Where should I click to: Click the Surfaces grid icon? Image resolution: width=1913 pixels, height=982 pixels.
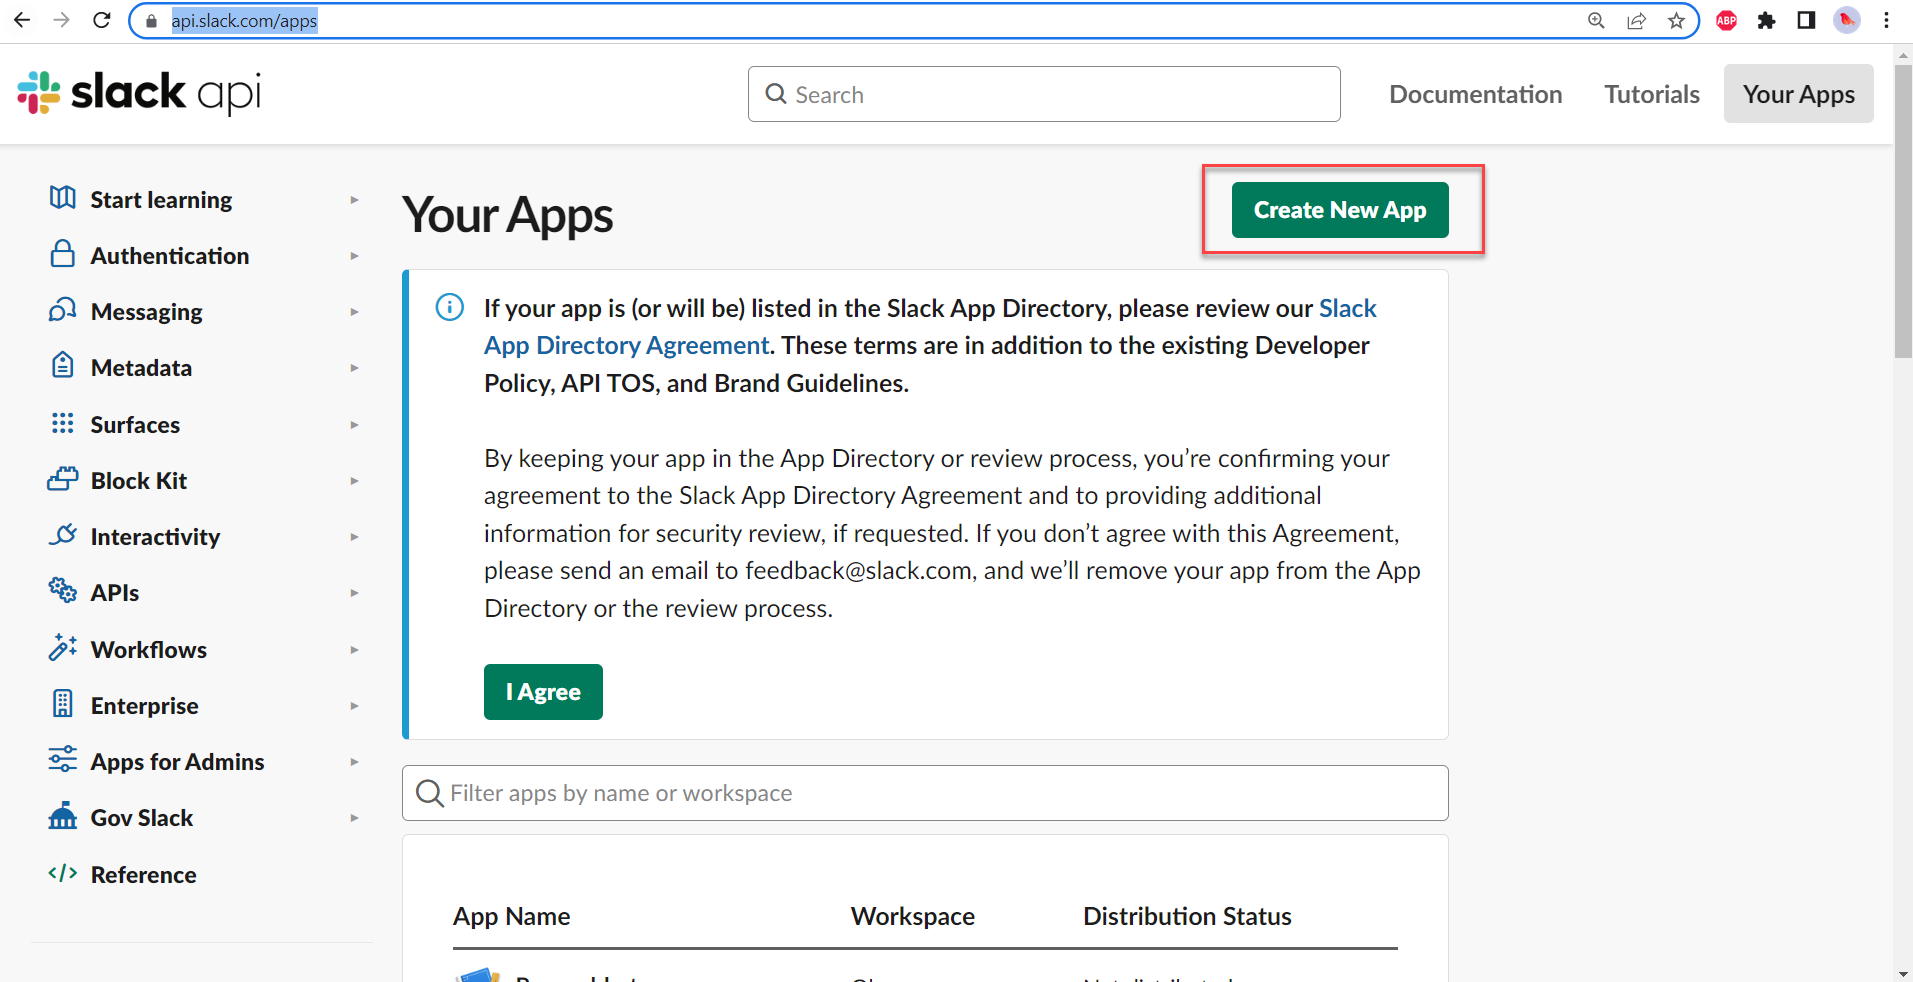[x=62, y=423]
